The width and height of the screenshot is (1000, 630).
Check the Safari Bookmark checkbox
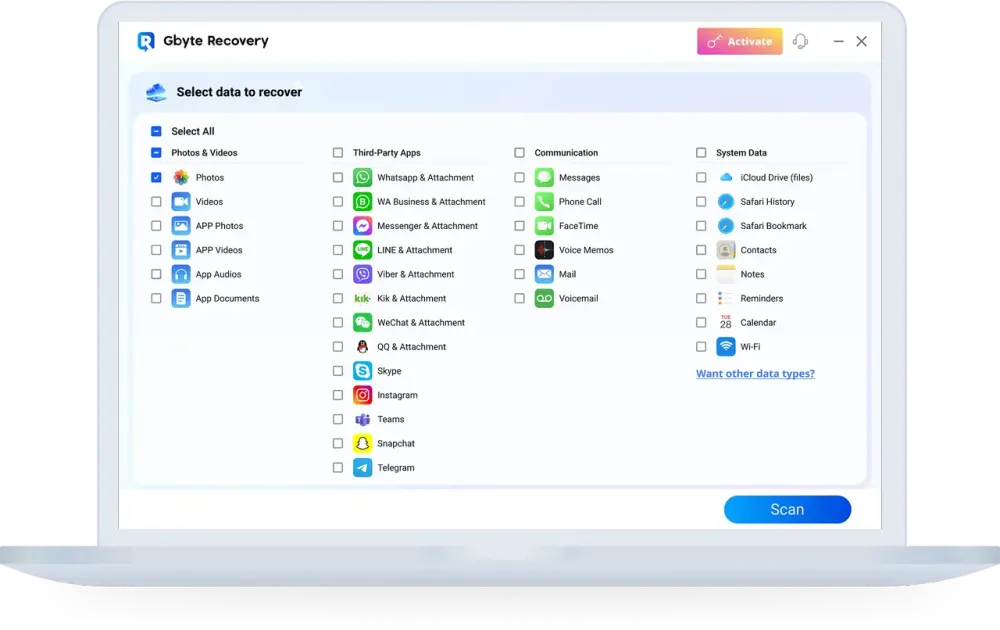click(702, 226)
